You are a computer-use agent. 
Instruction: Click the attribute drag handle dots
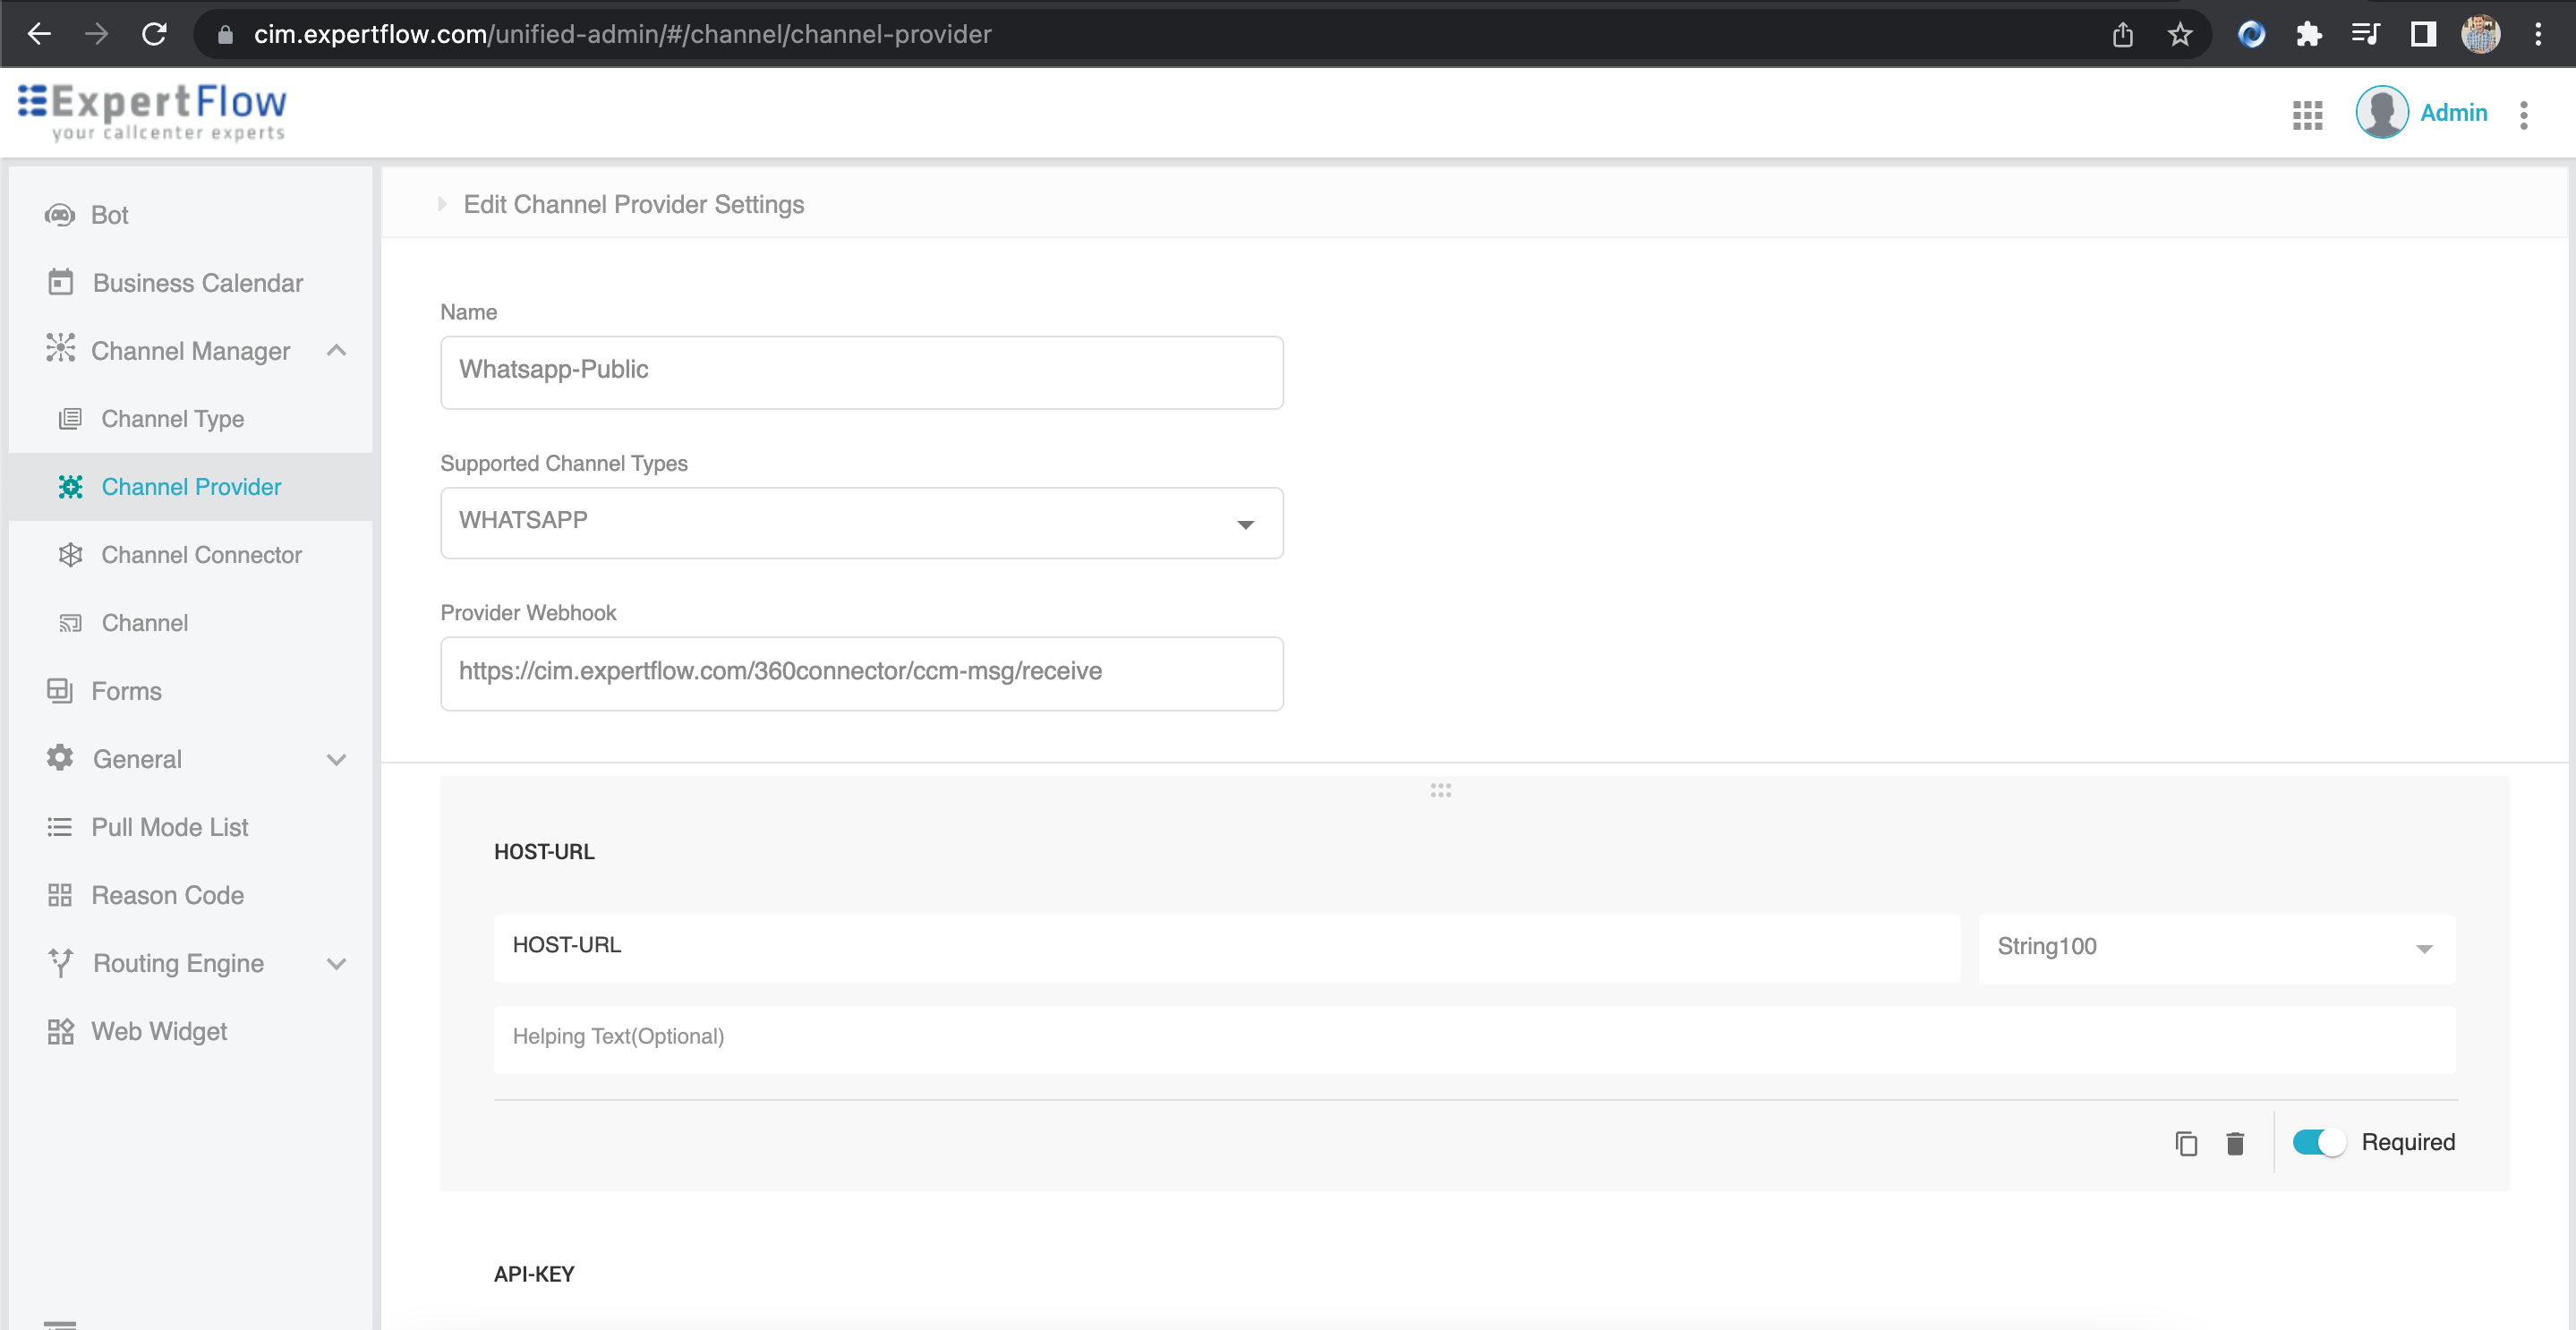[1440, 790]
